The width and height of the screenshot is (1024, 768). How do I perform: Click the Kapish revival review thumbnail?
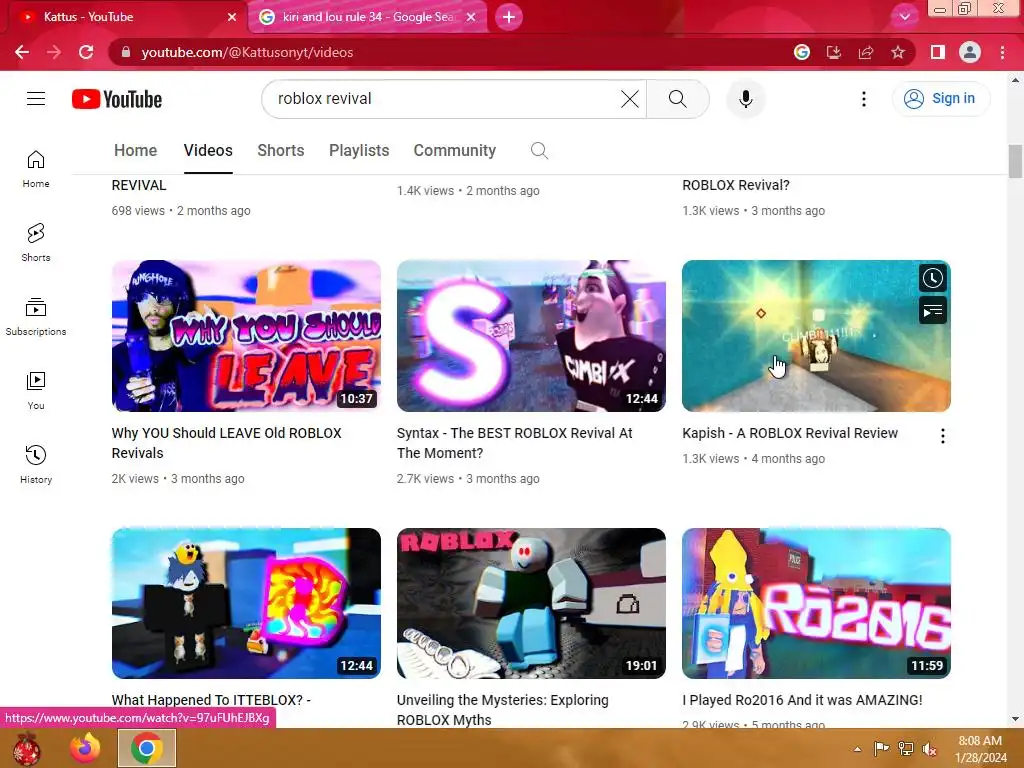(x=816, y=336)
